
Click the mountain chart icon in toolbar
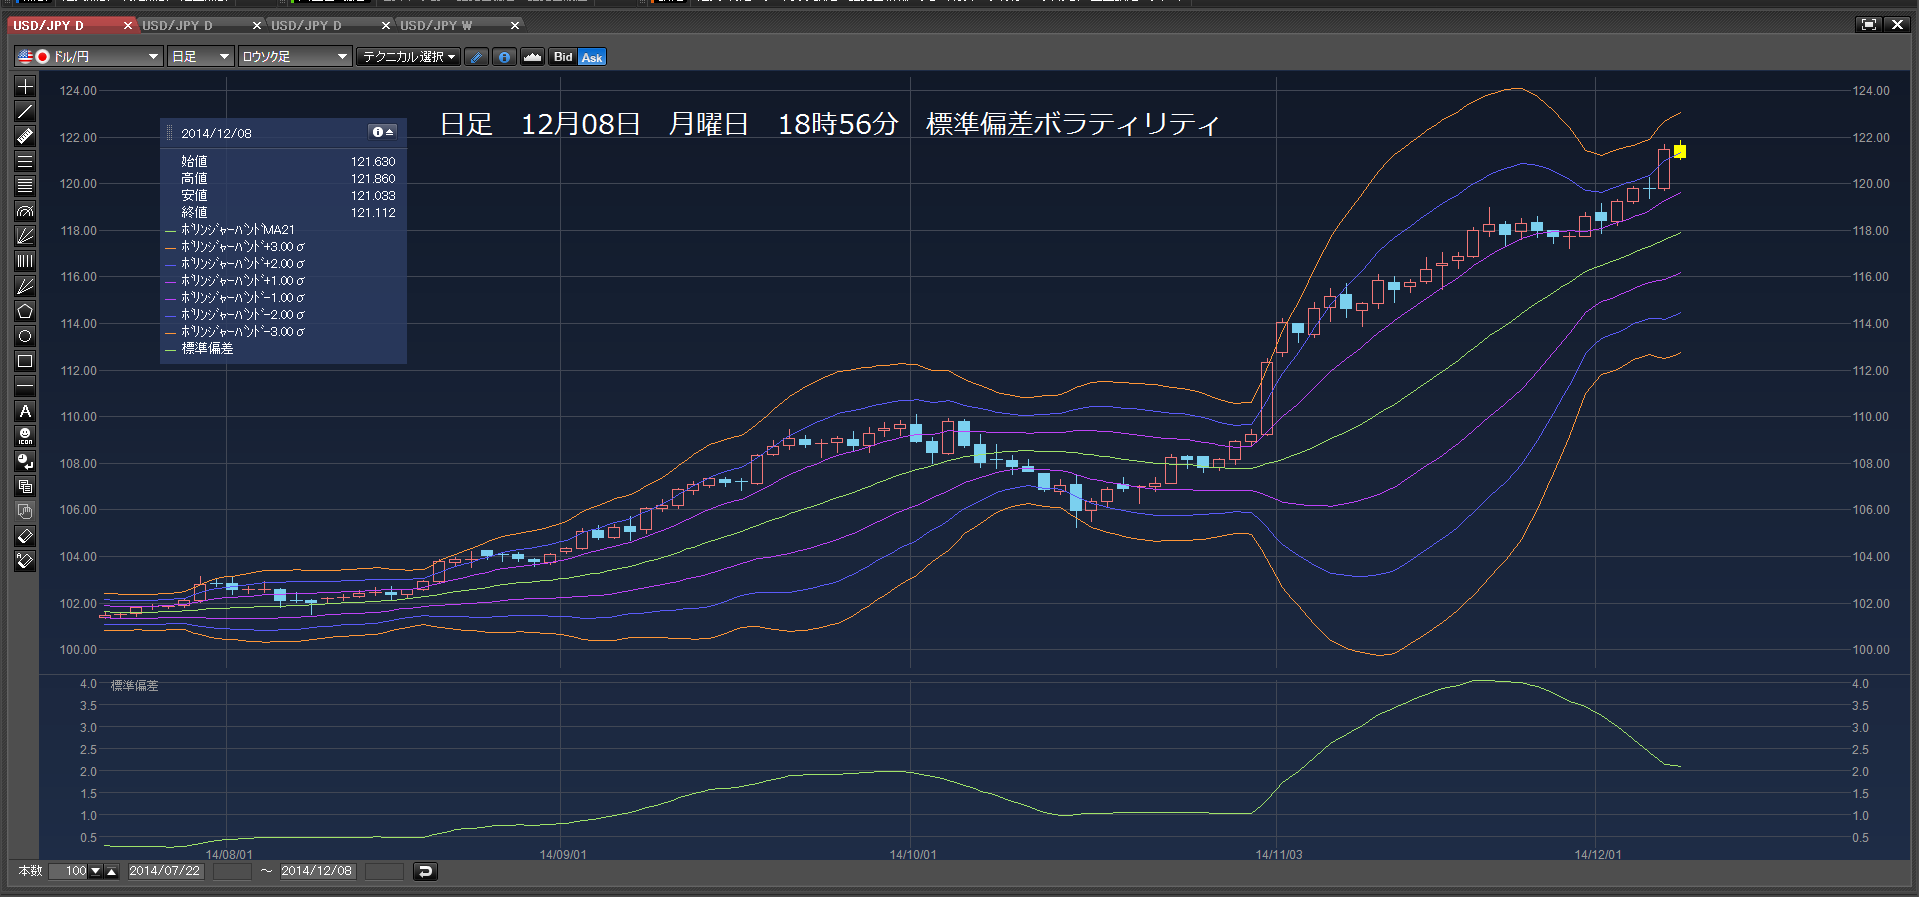[x=533, y=57]
